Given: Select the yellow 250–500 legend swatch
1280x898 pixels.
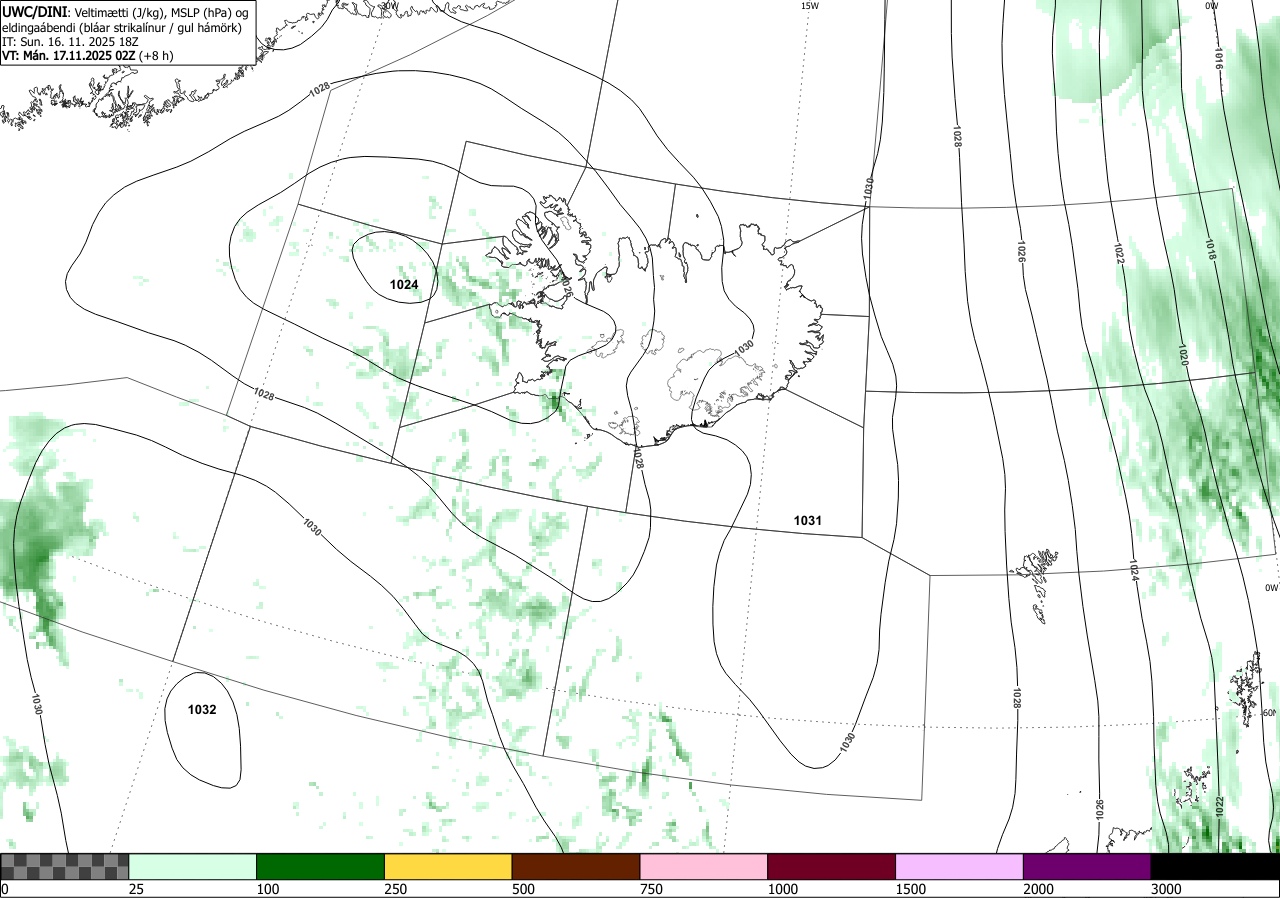Looking at the screenshot, I should tap(448, 866).
